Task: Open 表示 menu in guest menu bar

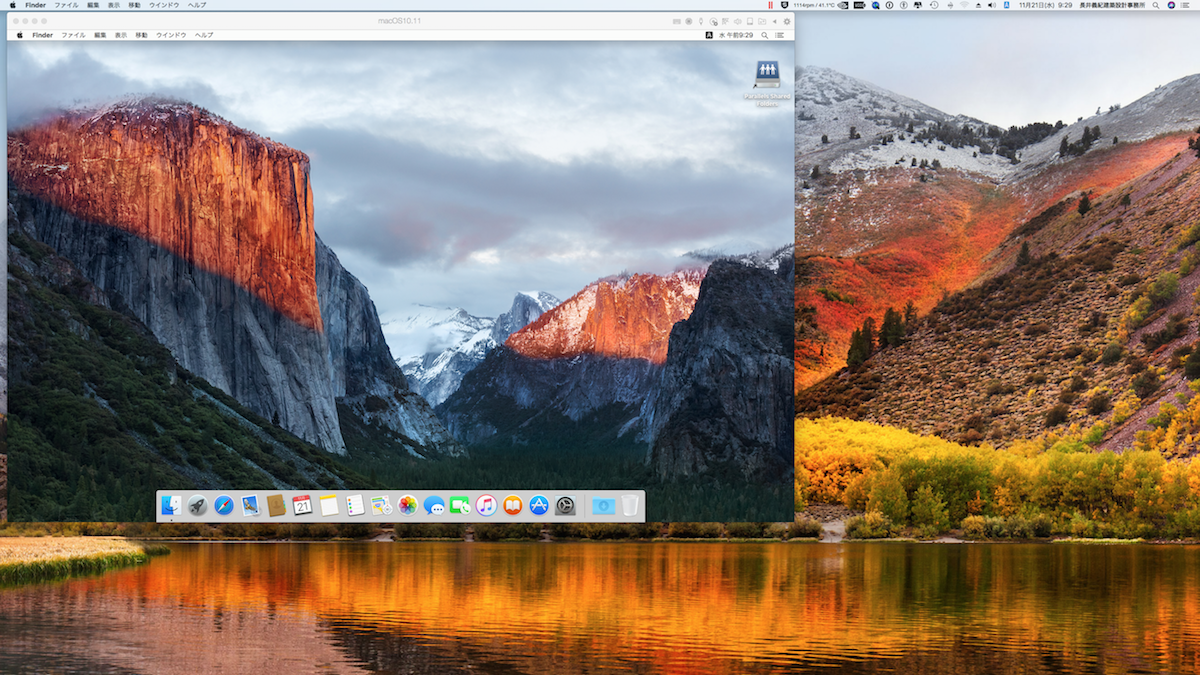Action: pos(121,35)
